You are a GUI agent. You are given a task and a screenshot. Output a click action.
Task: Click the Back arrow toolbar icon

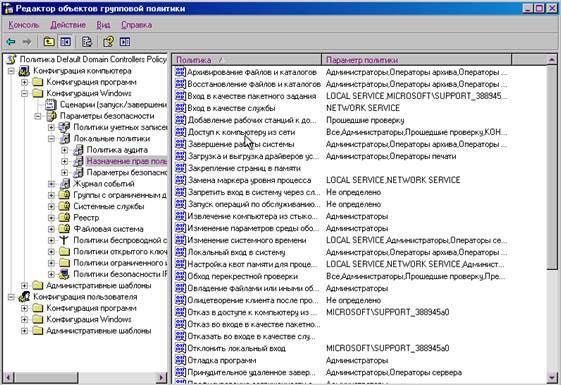coord(11,42)
